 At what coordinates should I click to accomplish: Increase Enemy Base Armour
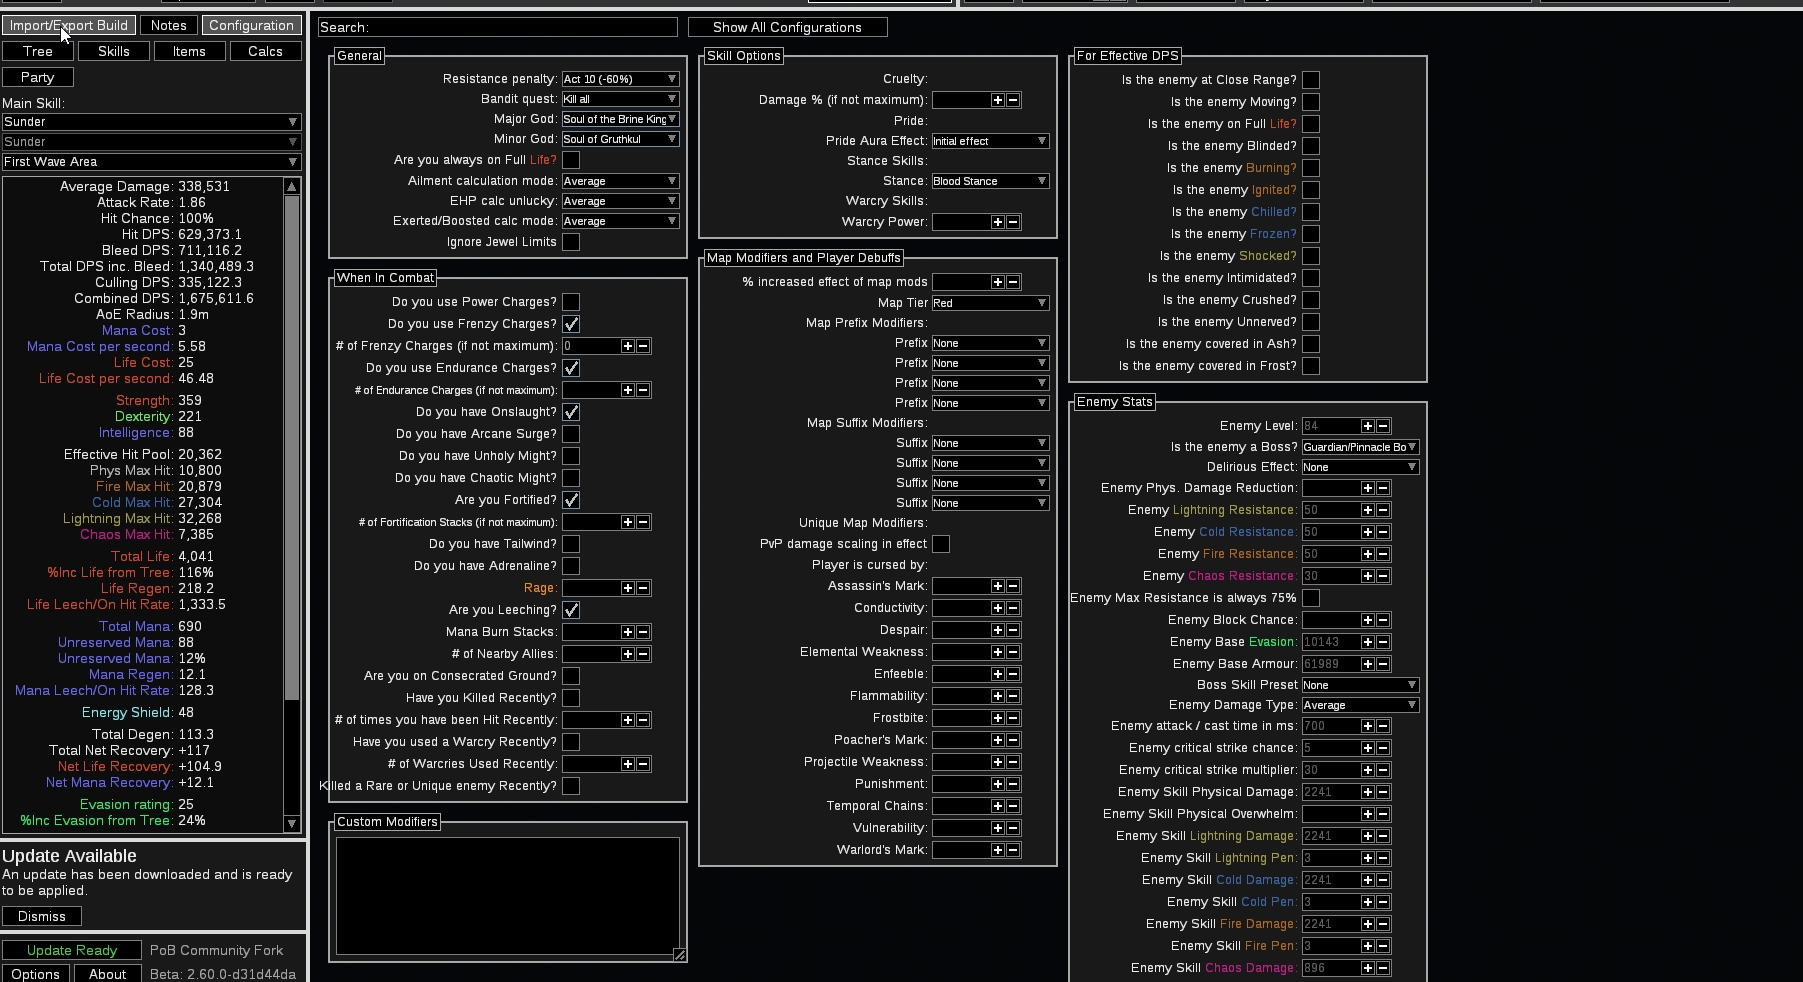click(1367, 664)
